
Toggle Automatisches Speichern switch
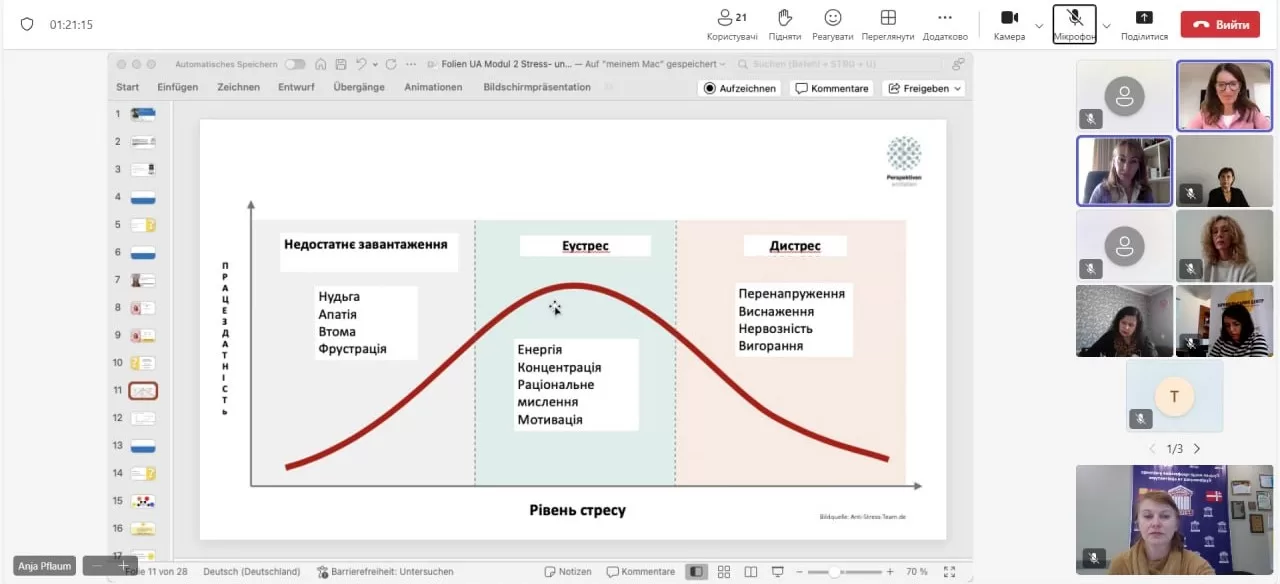pos(295,64)
